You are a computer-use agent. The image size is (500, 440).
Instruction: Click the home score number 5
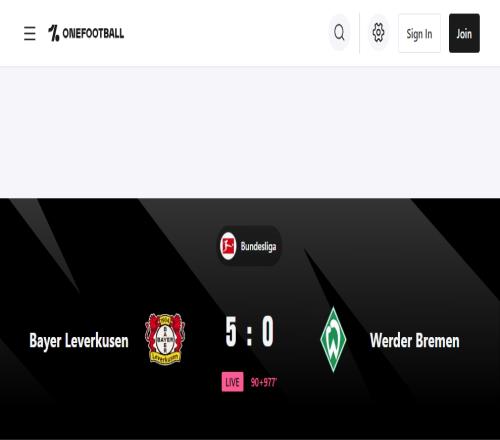click(231, 332)
